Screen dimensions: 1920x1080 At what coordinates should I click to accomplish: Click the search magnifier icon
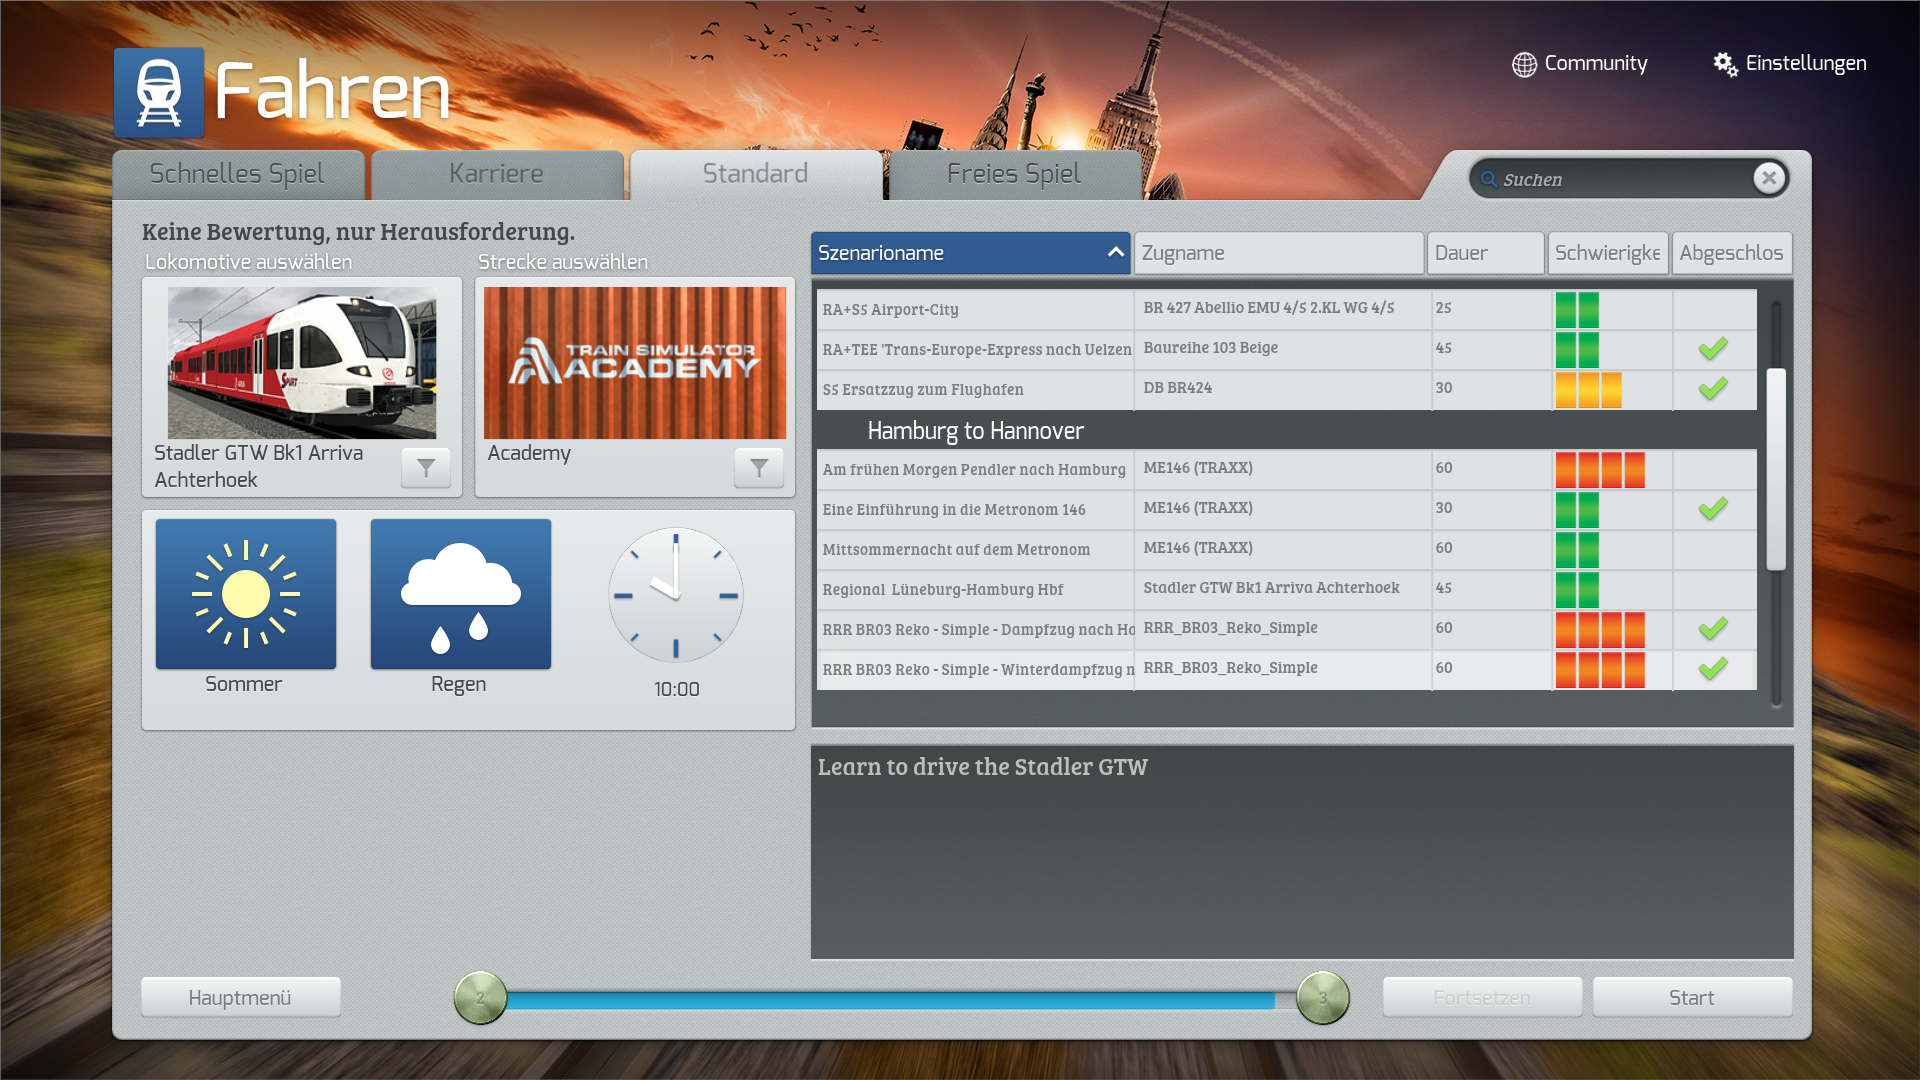point(1489,179)
